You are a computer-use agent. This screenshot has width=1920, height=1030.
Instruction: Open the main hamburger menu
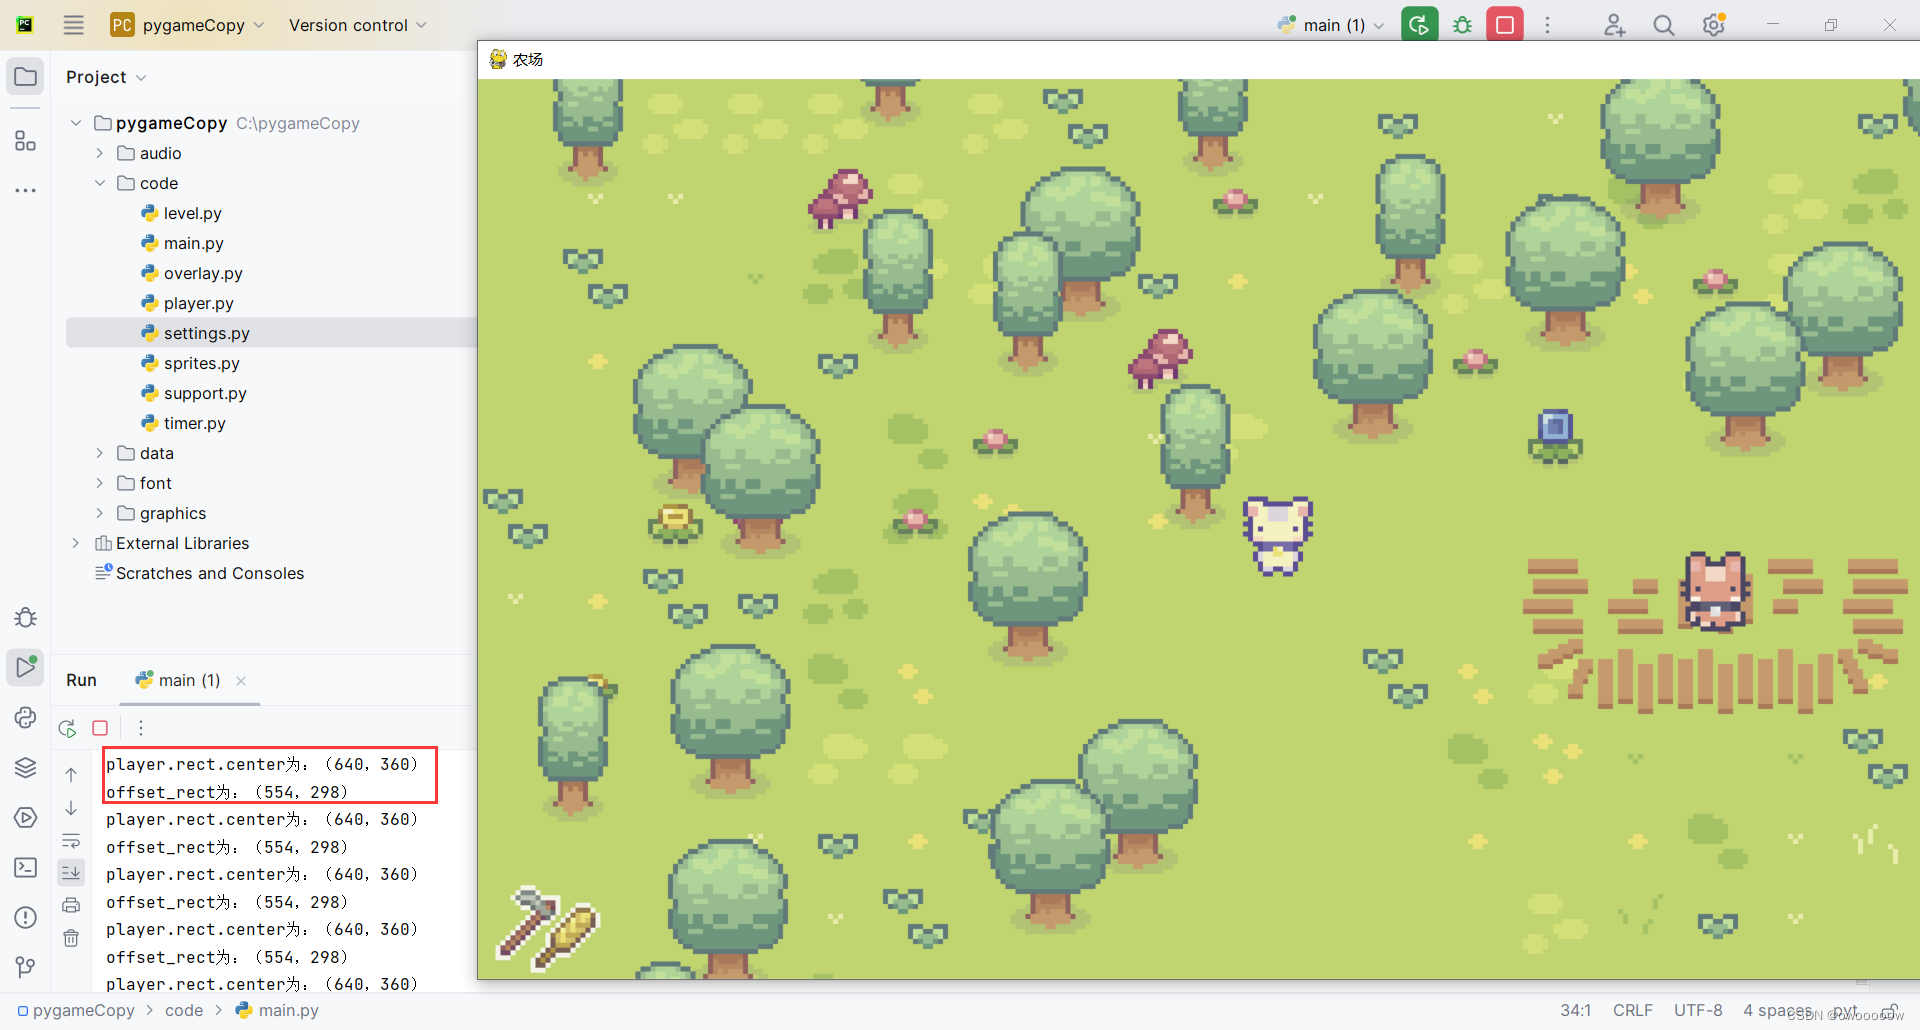[73, 25]
